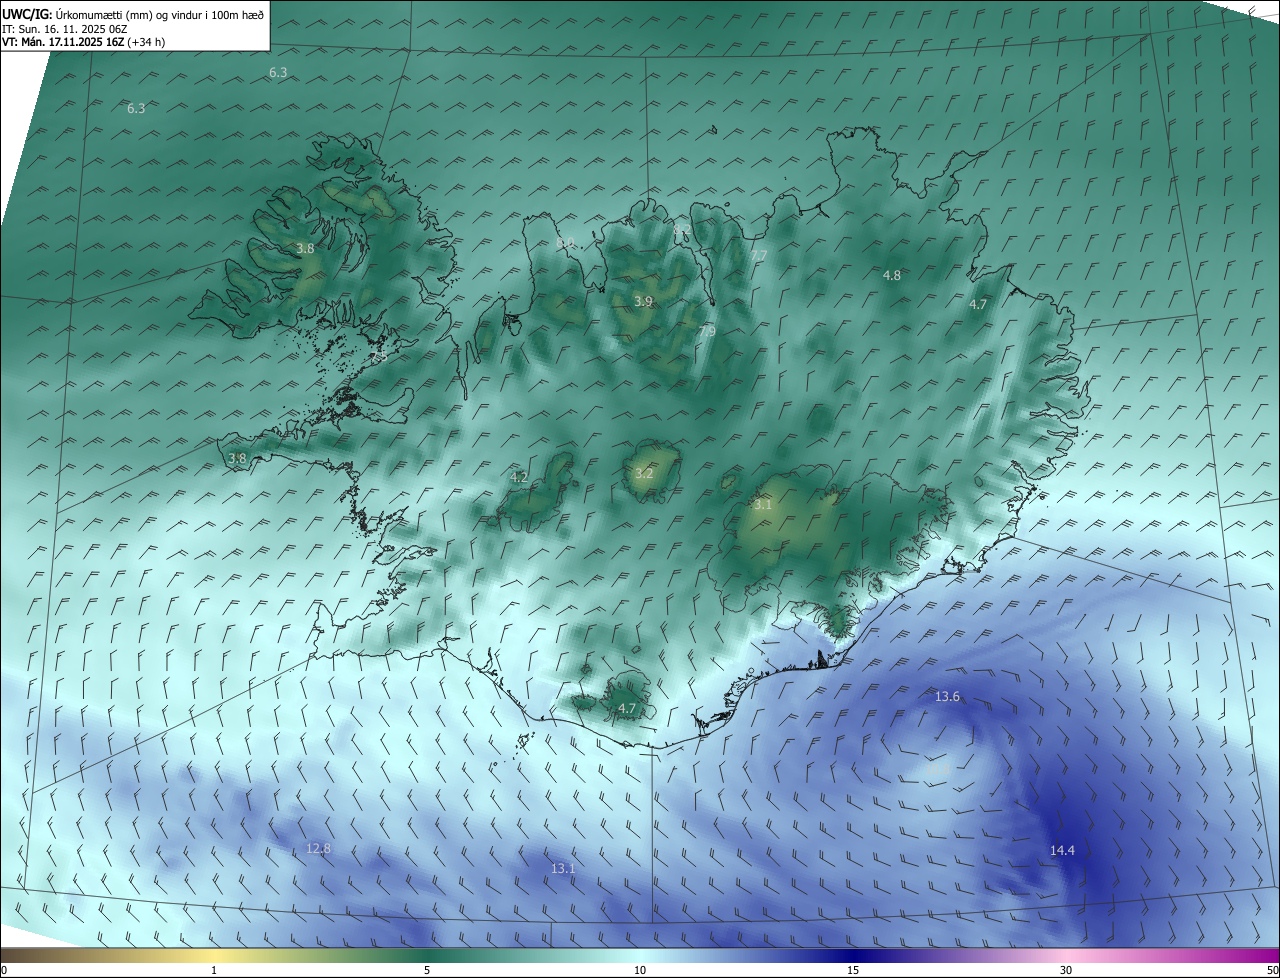Viewport: 1280px width, 978px height.
Task: Click the colorbar tick label 30
Action: tap(1066, 970)
